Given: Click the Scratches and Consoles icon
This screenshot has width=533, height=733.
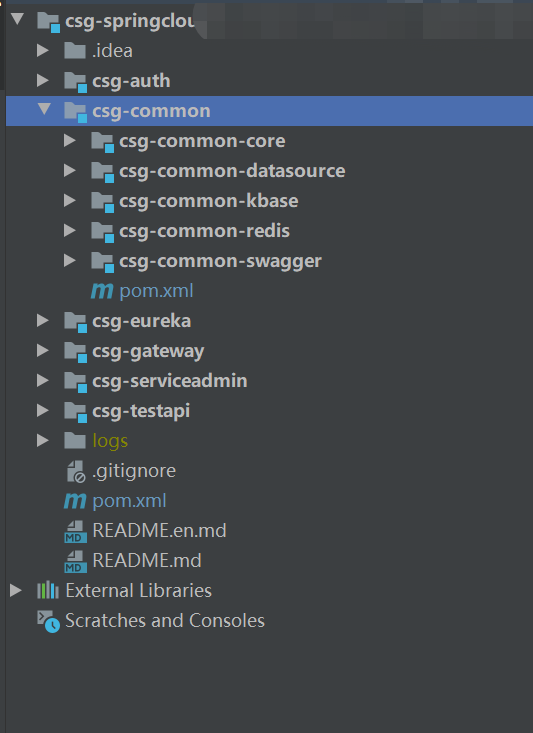Looking at the screenshot, I should tap(49, 621).
